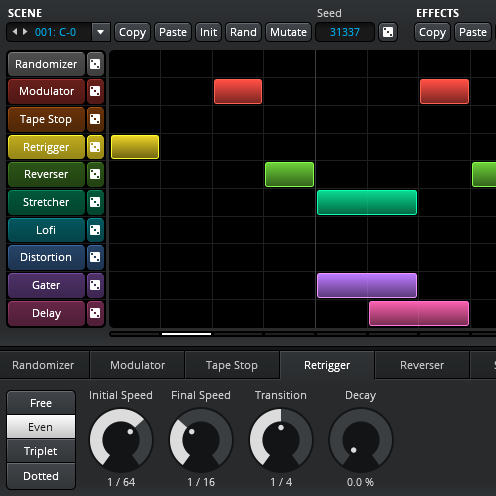This screenshot has height=496, width=496.
Task: Toggle the Gater effect button
Action: click(x=46, y=285)
